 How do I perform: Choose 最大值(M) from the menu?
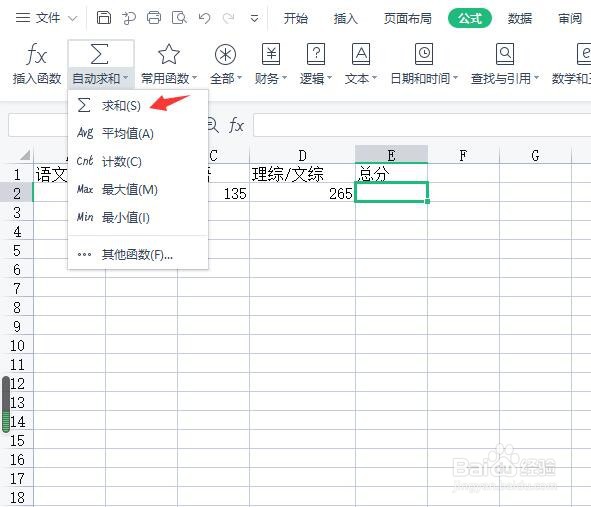pos(138,190)
